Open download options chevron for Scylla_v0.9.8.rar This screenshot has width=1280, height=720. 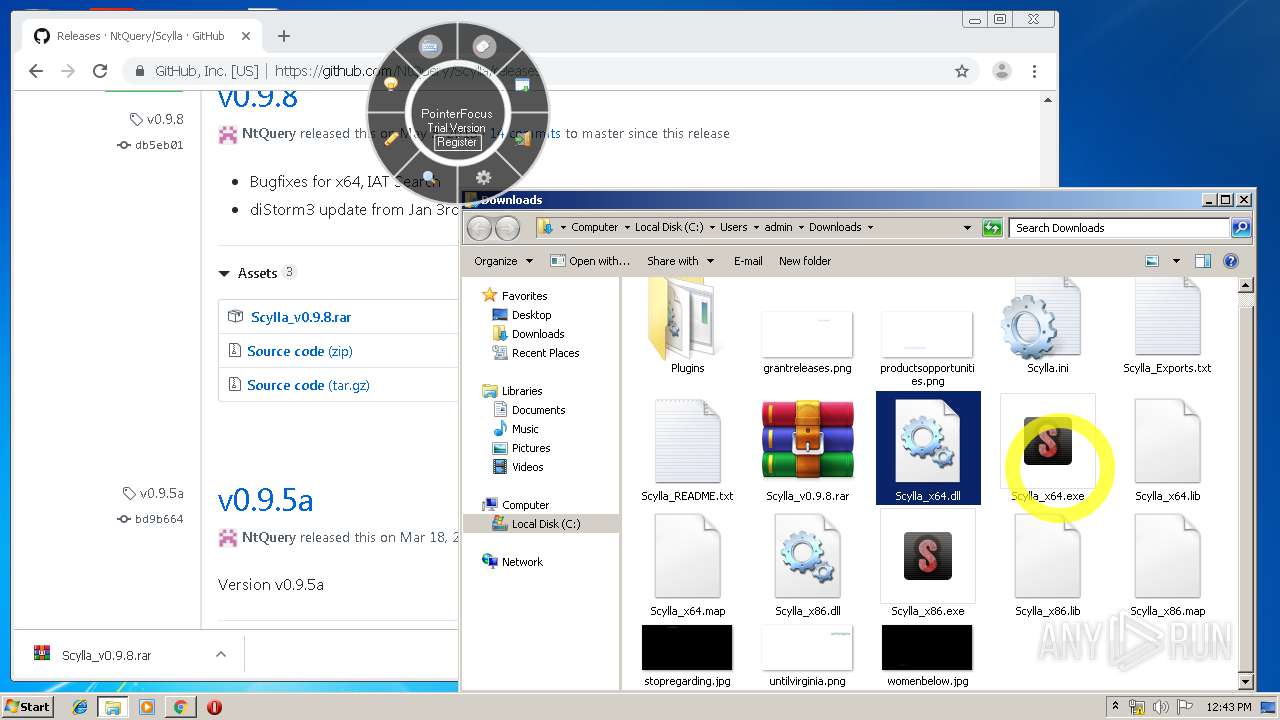pyautogui.click(x=220, y=655)
